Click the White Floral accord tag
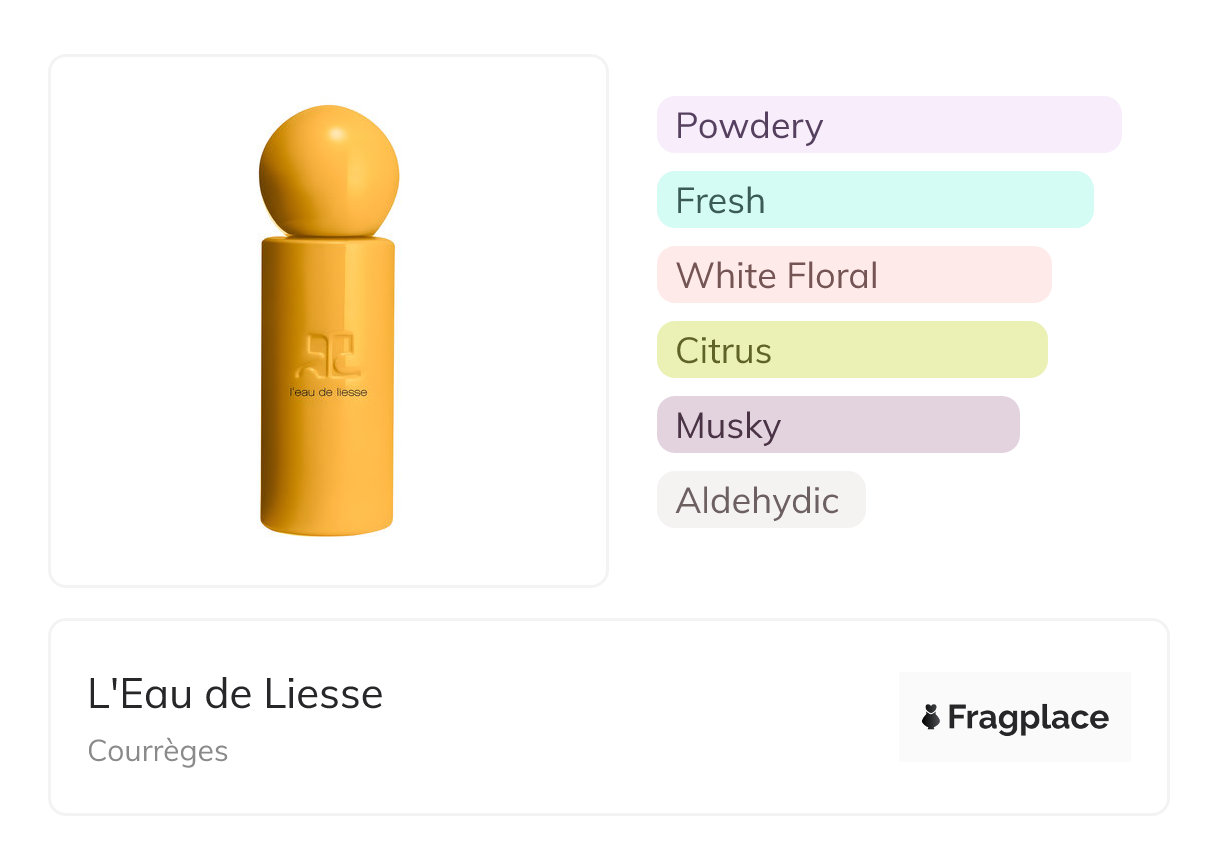 point(854,275)
